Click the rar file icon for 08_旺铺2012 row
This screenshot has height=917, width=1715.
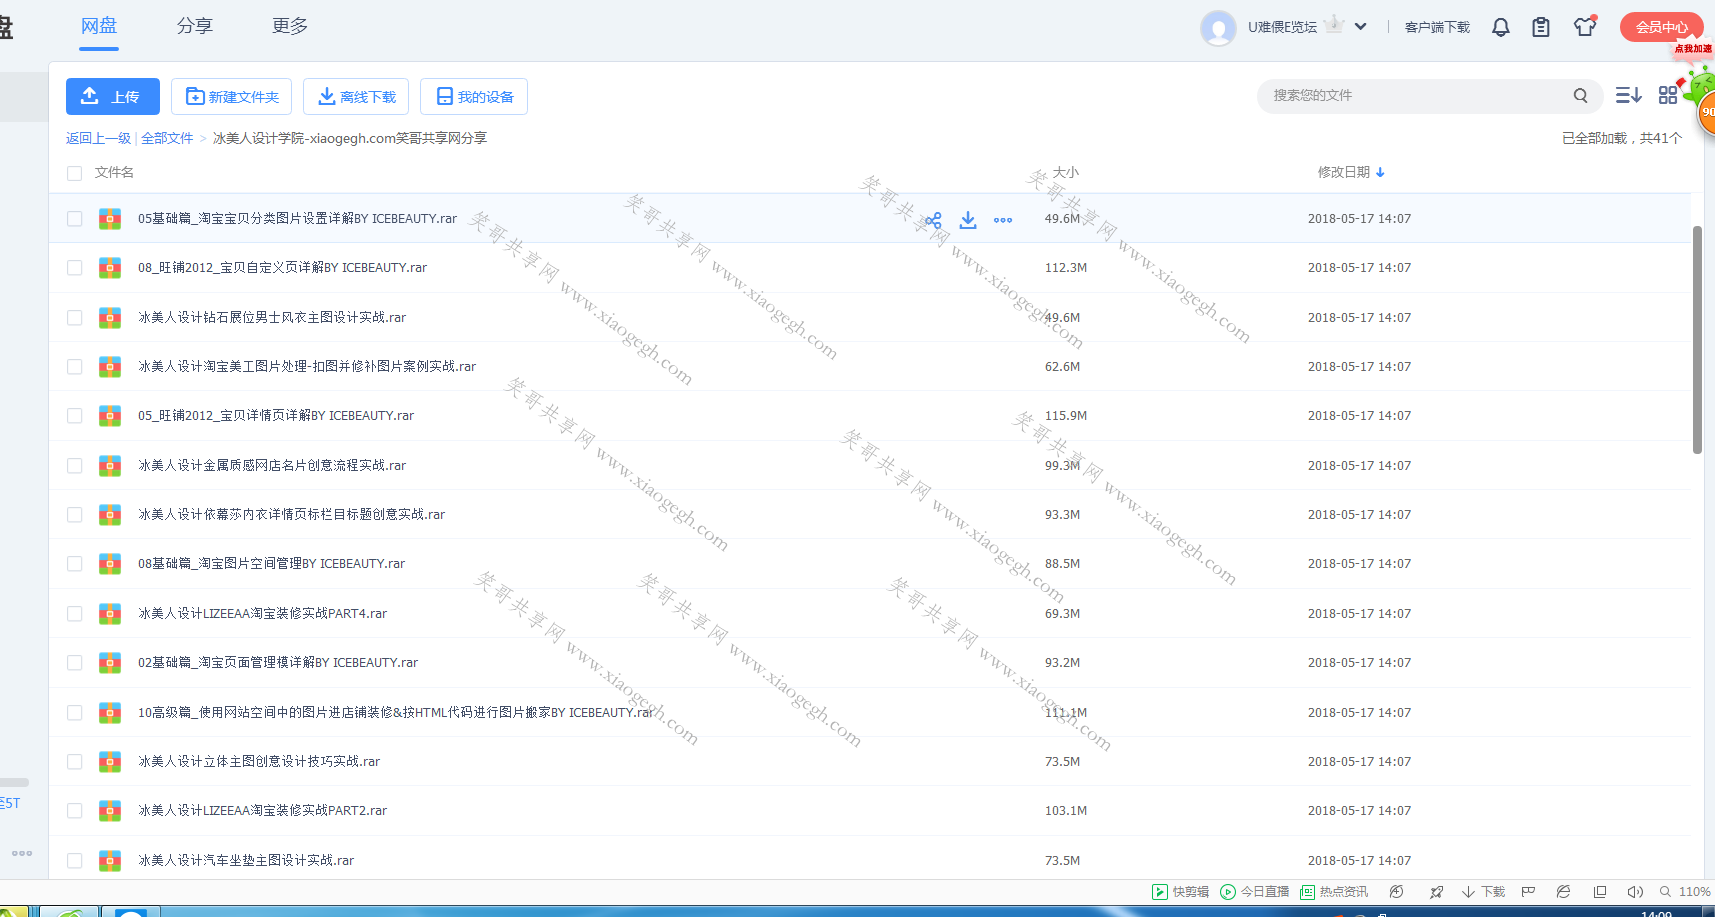click(110, 268)
